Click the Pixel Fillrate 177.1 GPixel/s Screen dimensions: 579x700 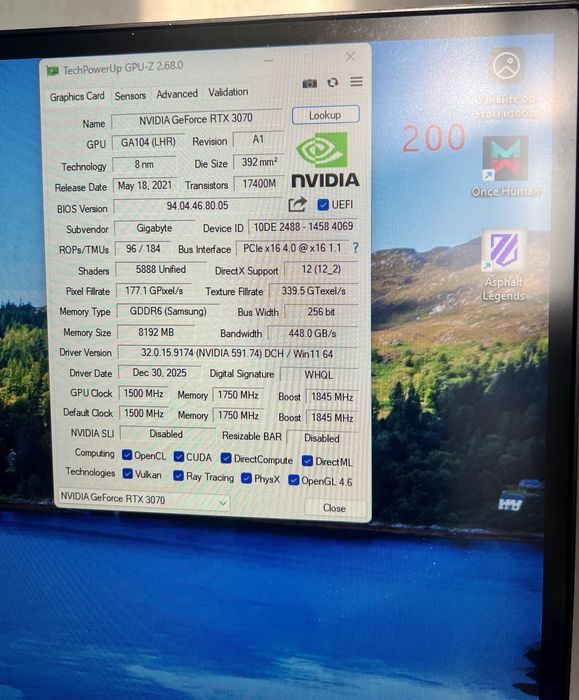[x=154, y=291]
